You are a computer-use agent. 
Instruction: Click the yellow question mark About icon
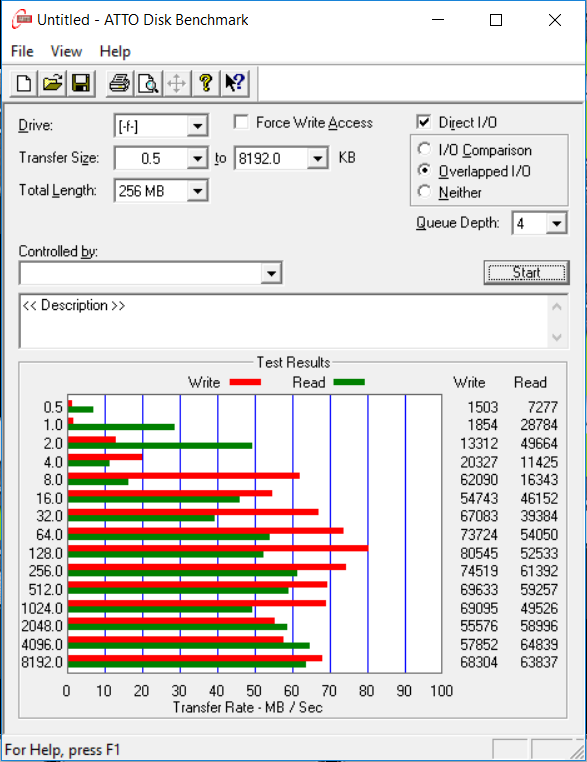coord(206,84)
